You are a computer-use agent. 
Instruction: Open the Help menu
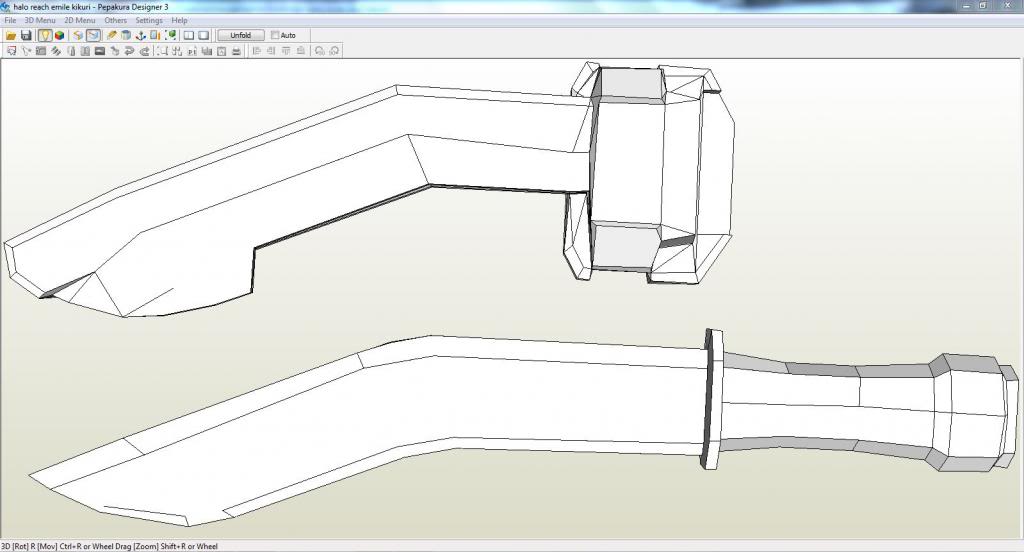point(179,20)
